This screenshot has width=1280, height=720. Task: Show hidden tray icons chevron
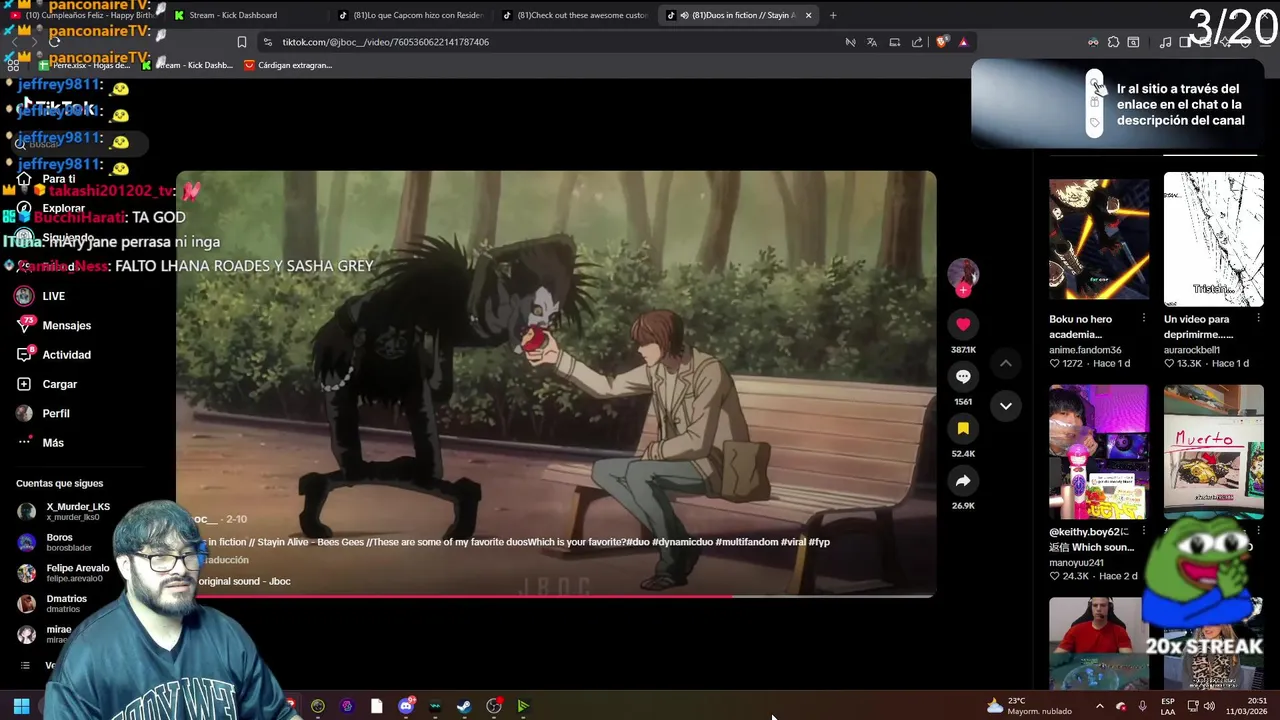click(x=1099, y=706)
